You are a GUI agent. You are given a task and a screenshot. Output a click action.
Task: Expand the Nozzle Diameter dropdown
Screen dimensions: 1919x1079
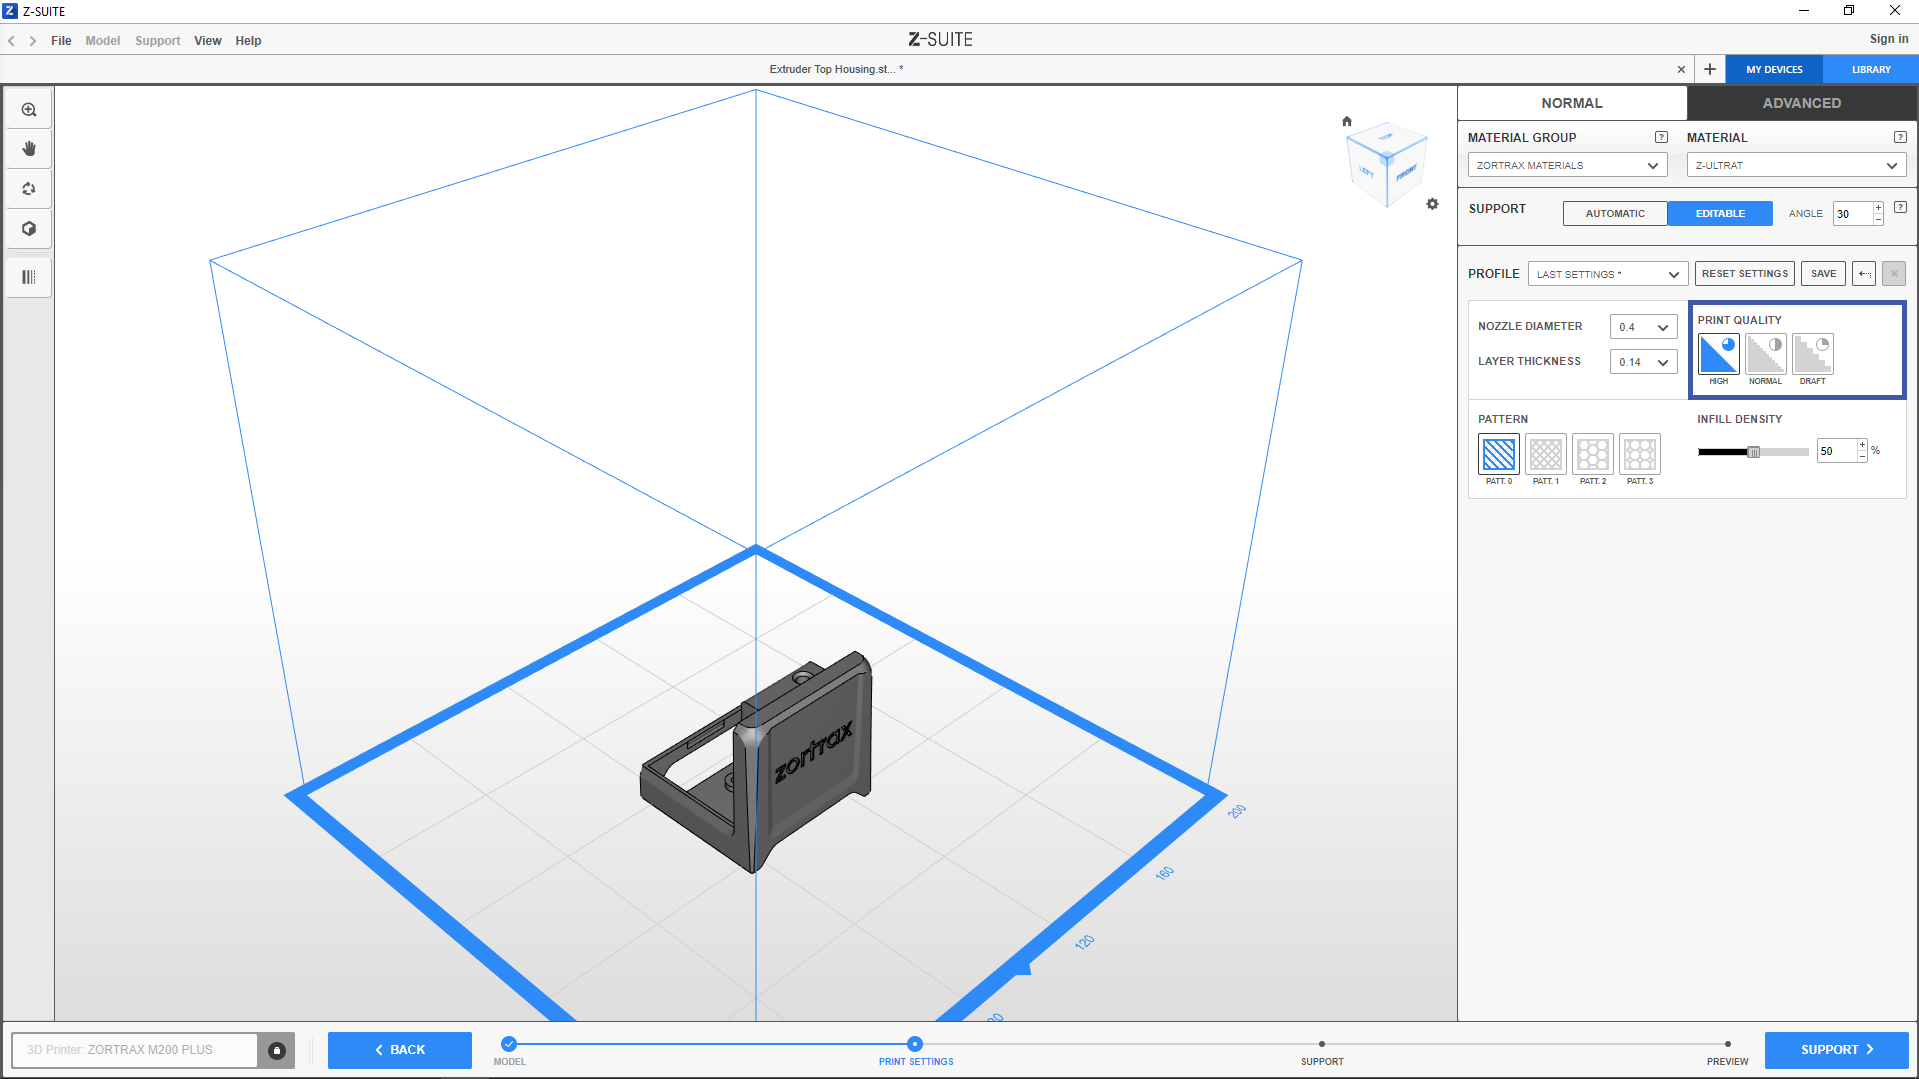pos(1643,327)
